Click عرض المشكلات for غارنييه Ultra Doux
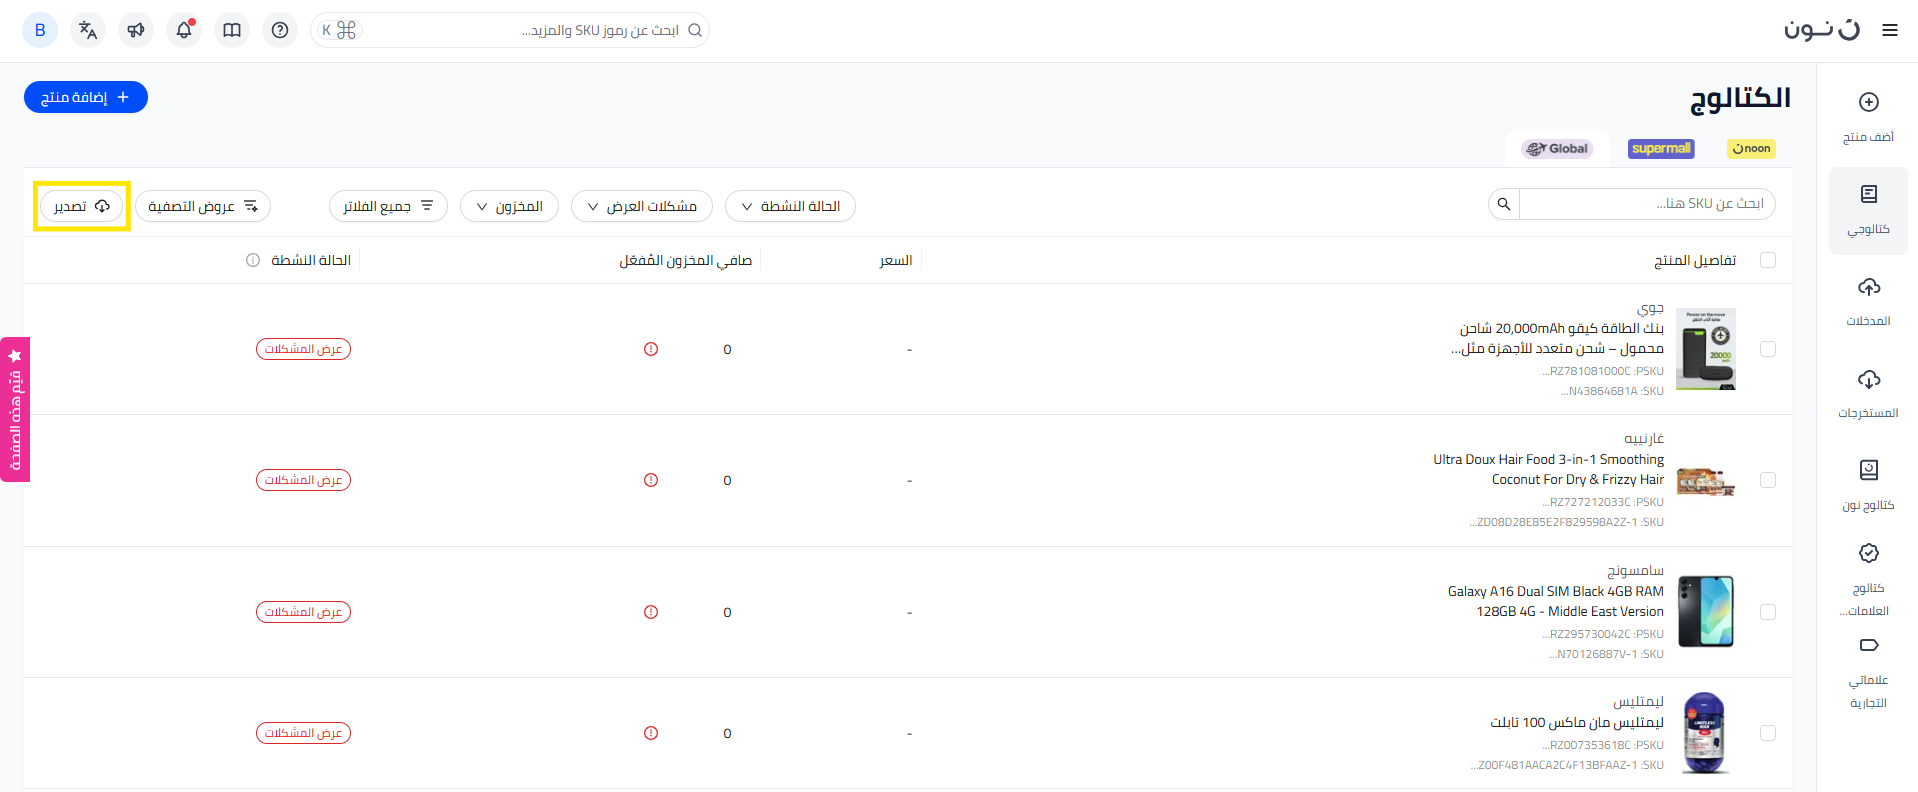The image size is (1918, 792). click(x=303, y=480)
